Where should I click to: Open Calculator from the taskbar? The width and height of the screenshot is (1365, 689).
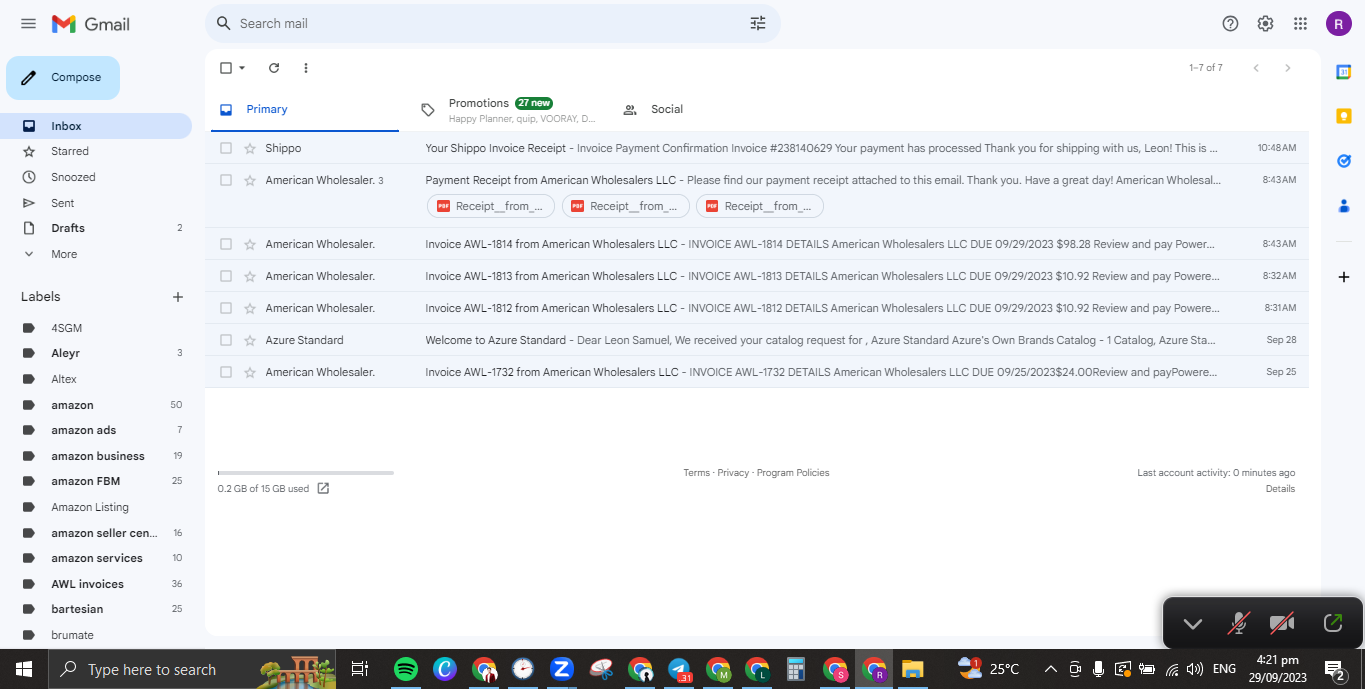[796, 669]
